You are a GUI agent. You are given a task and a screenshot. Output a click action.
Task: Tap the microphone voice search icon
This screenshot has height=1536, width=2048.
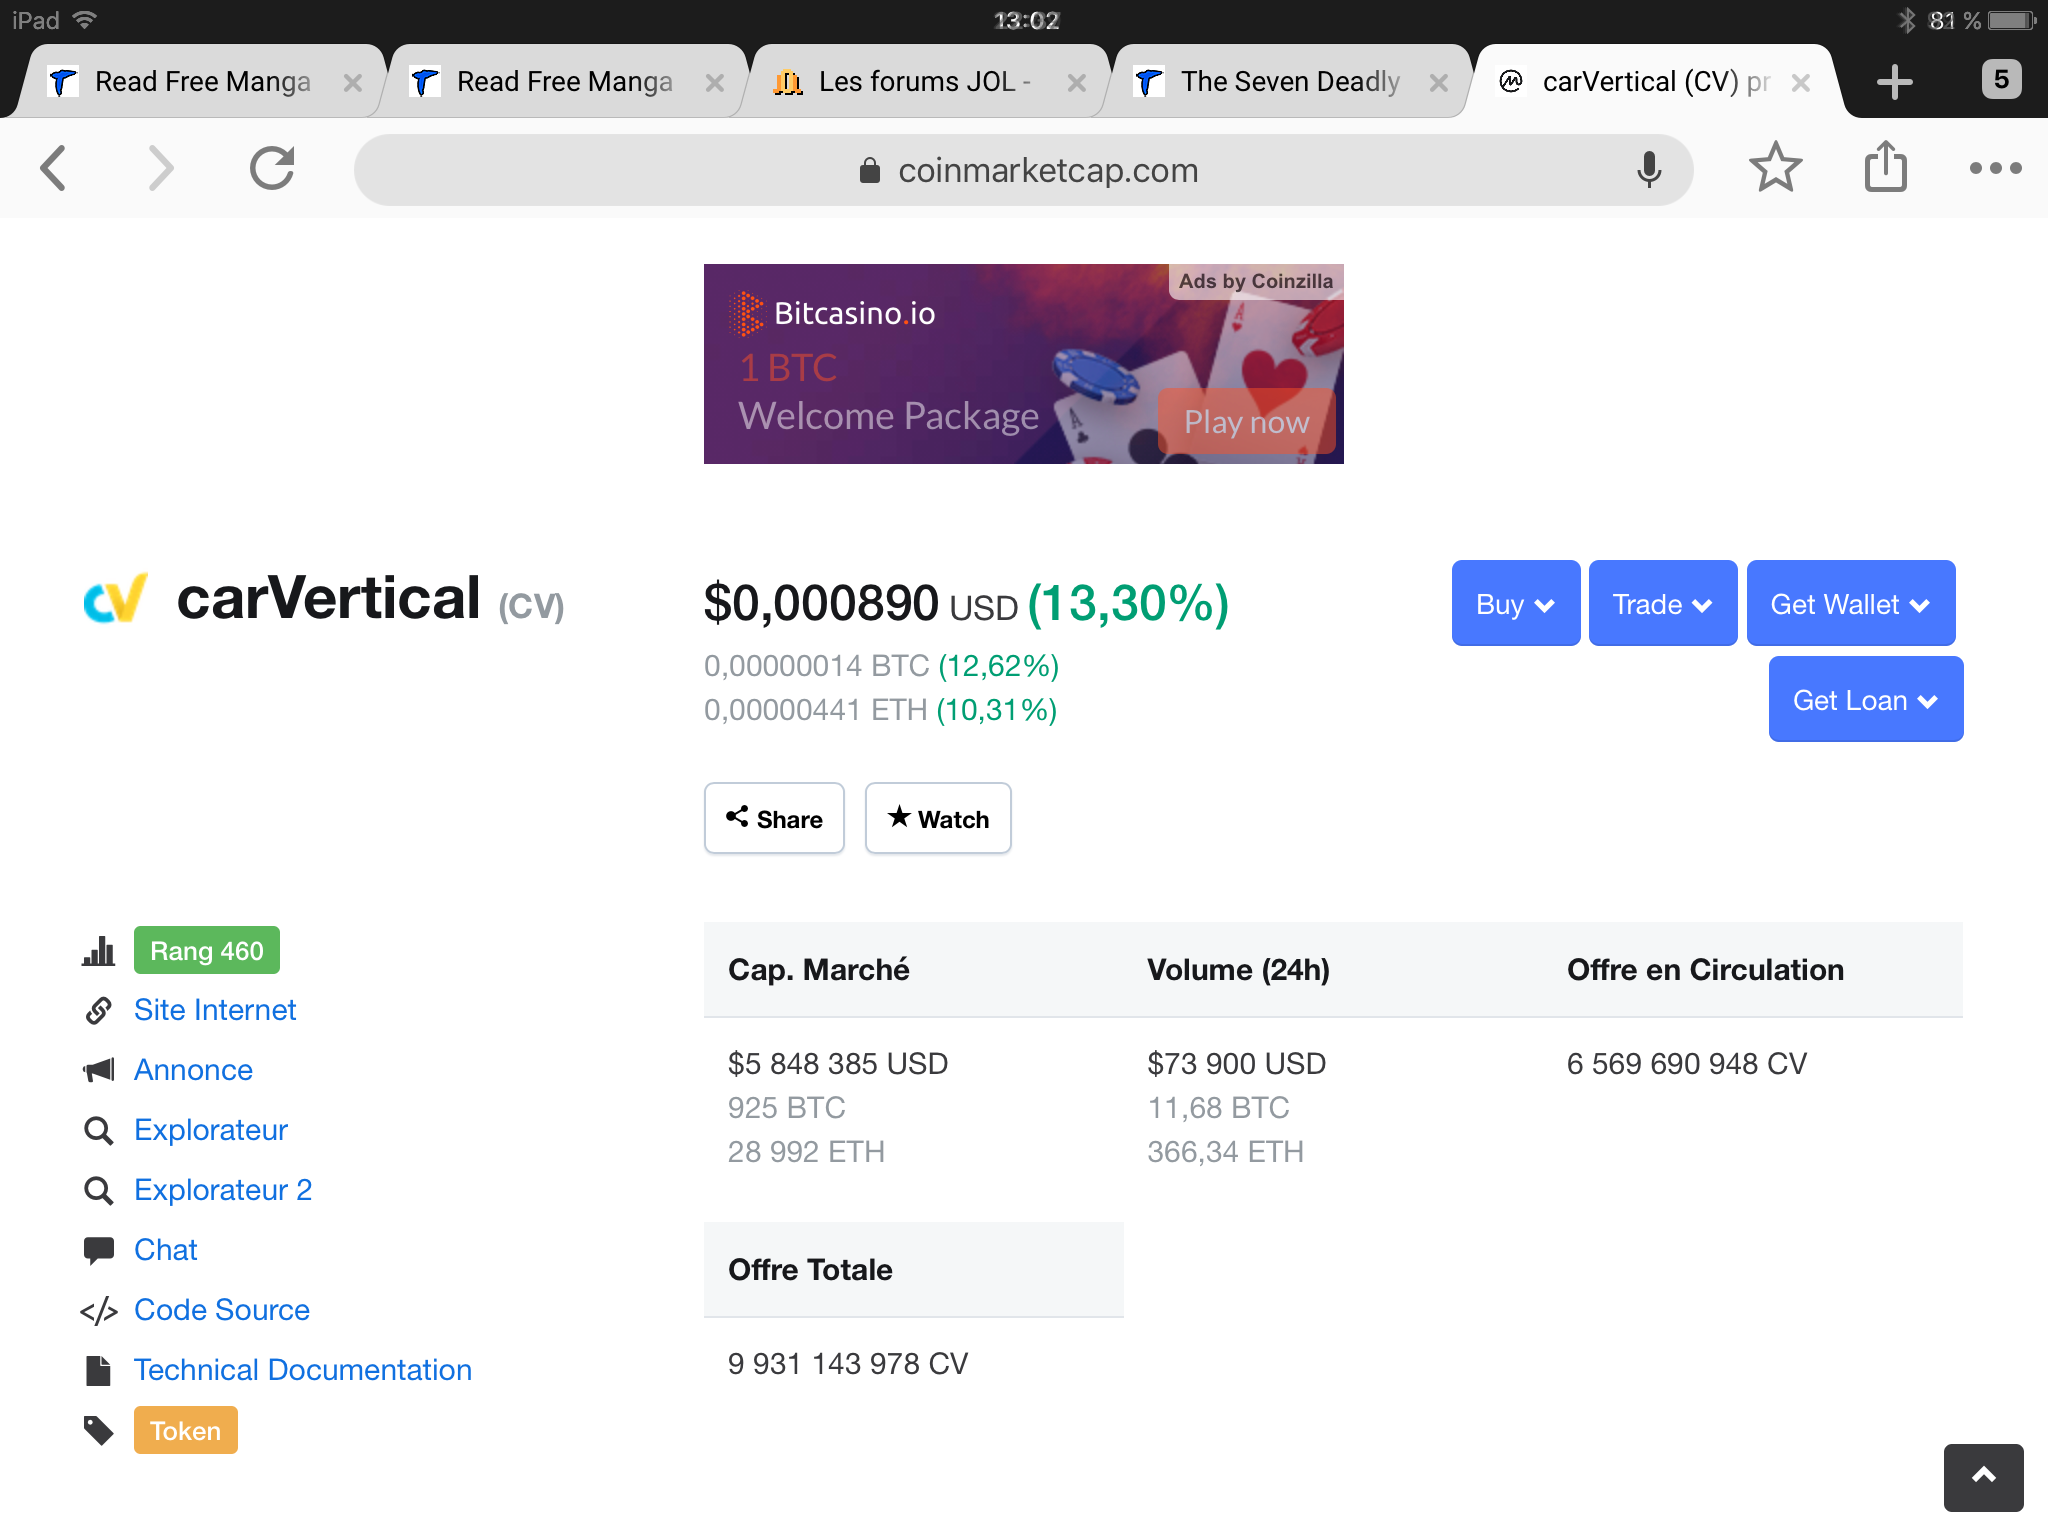click(1649, 170)
